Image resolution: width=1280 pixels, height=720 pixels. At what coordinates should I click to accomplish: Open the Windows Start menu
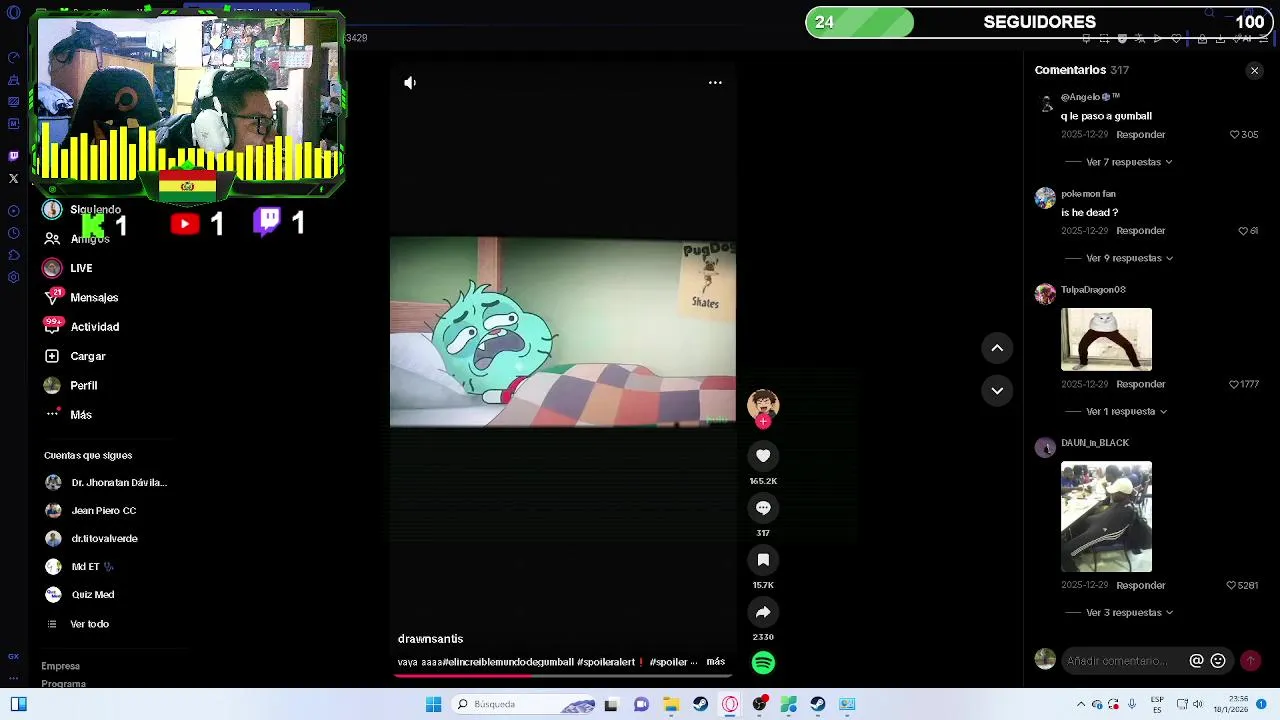tap(433, 705)
